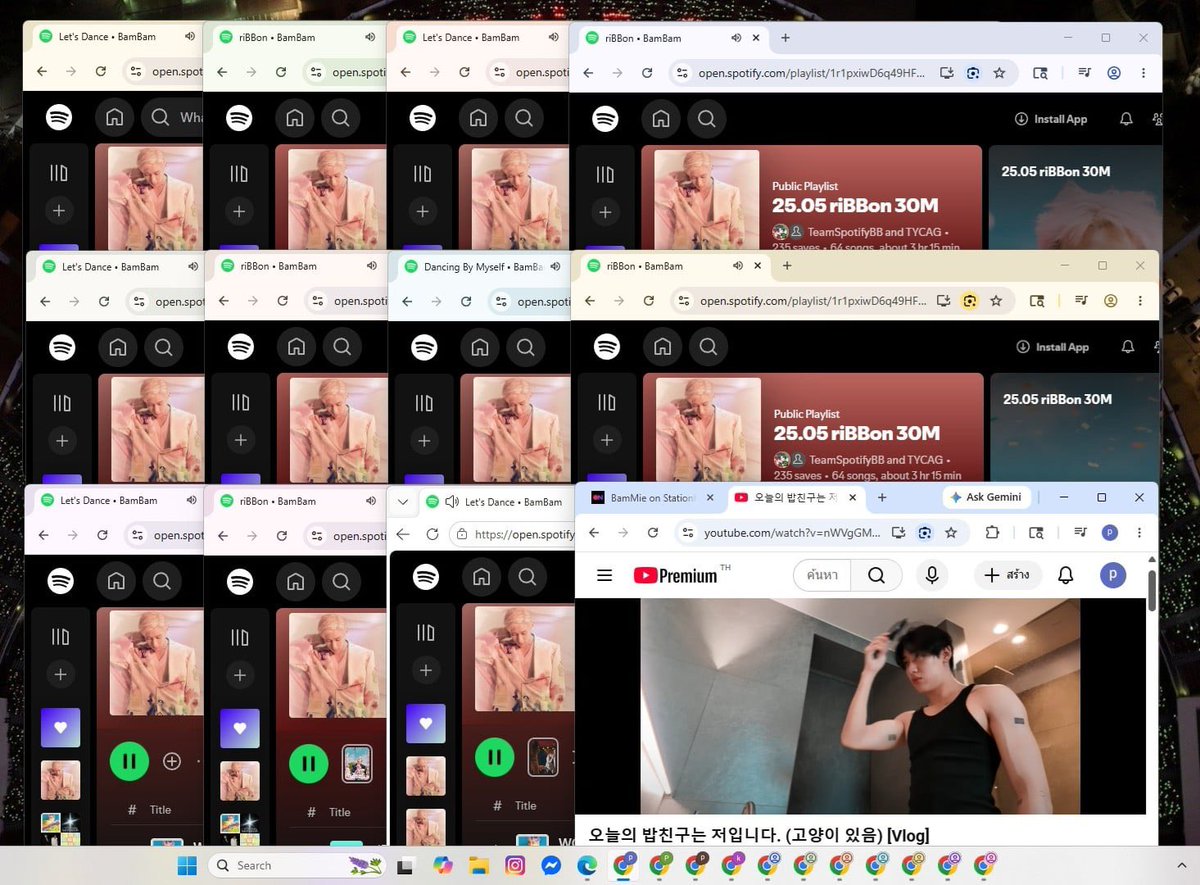
Task: Click cover thumbnail beside riBBon pause button
Action: tap(357, 764)
